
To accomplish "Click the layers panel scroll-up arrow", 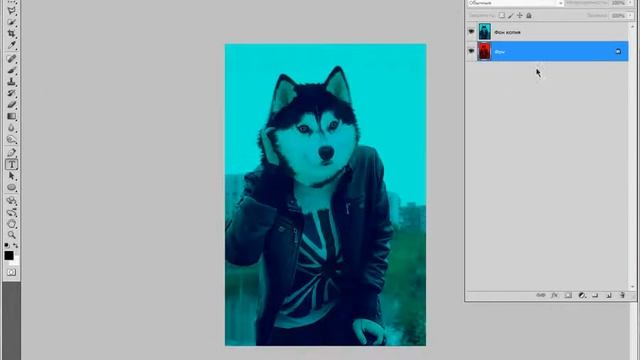I will tap(633, 26).
